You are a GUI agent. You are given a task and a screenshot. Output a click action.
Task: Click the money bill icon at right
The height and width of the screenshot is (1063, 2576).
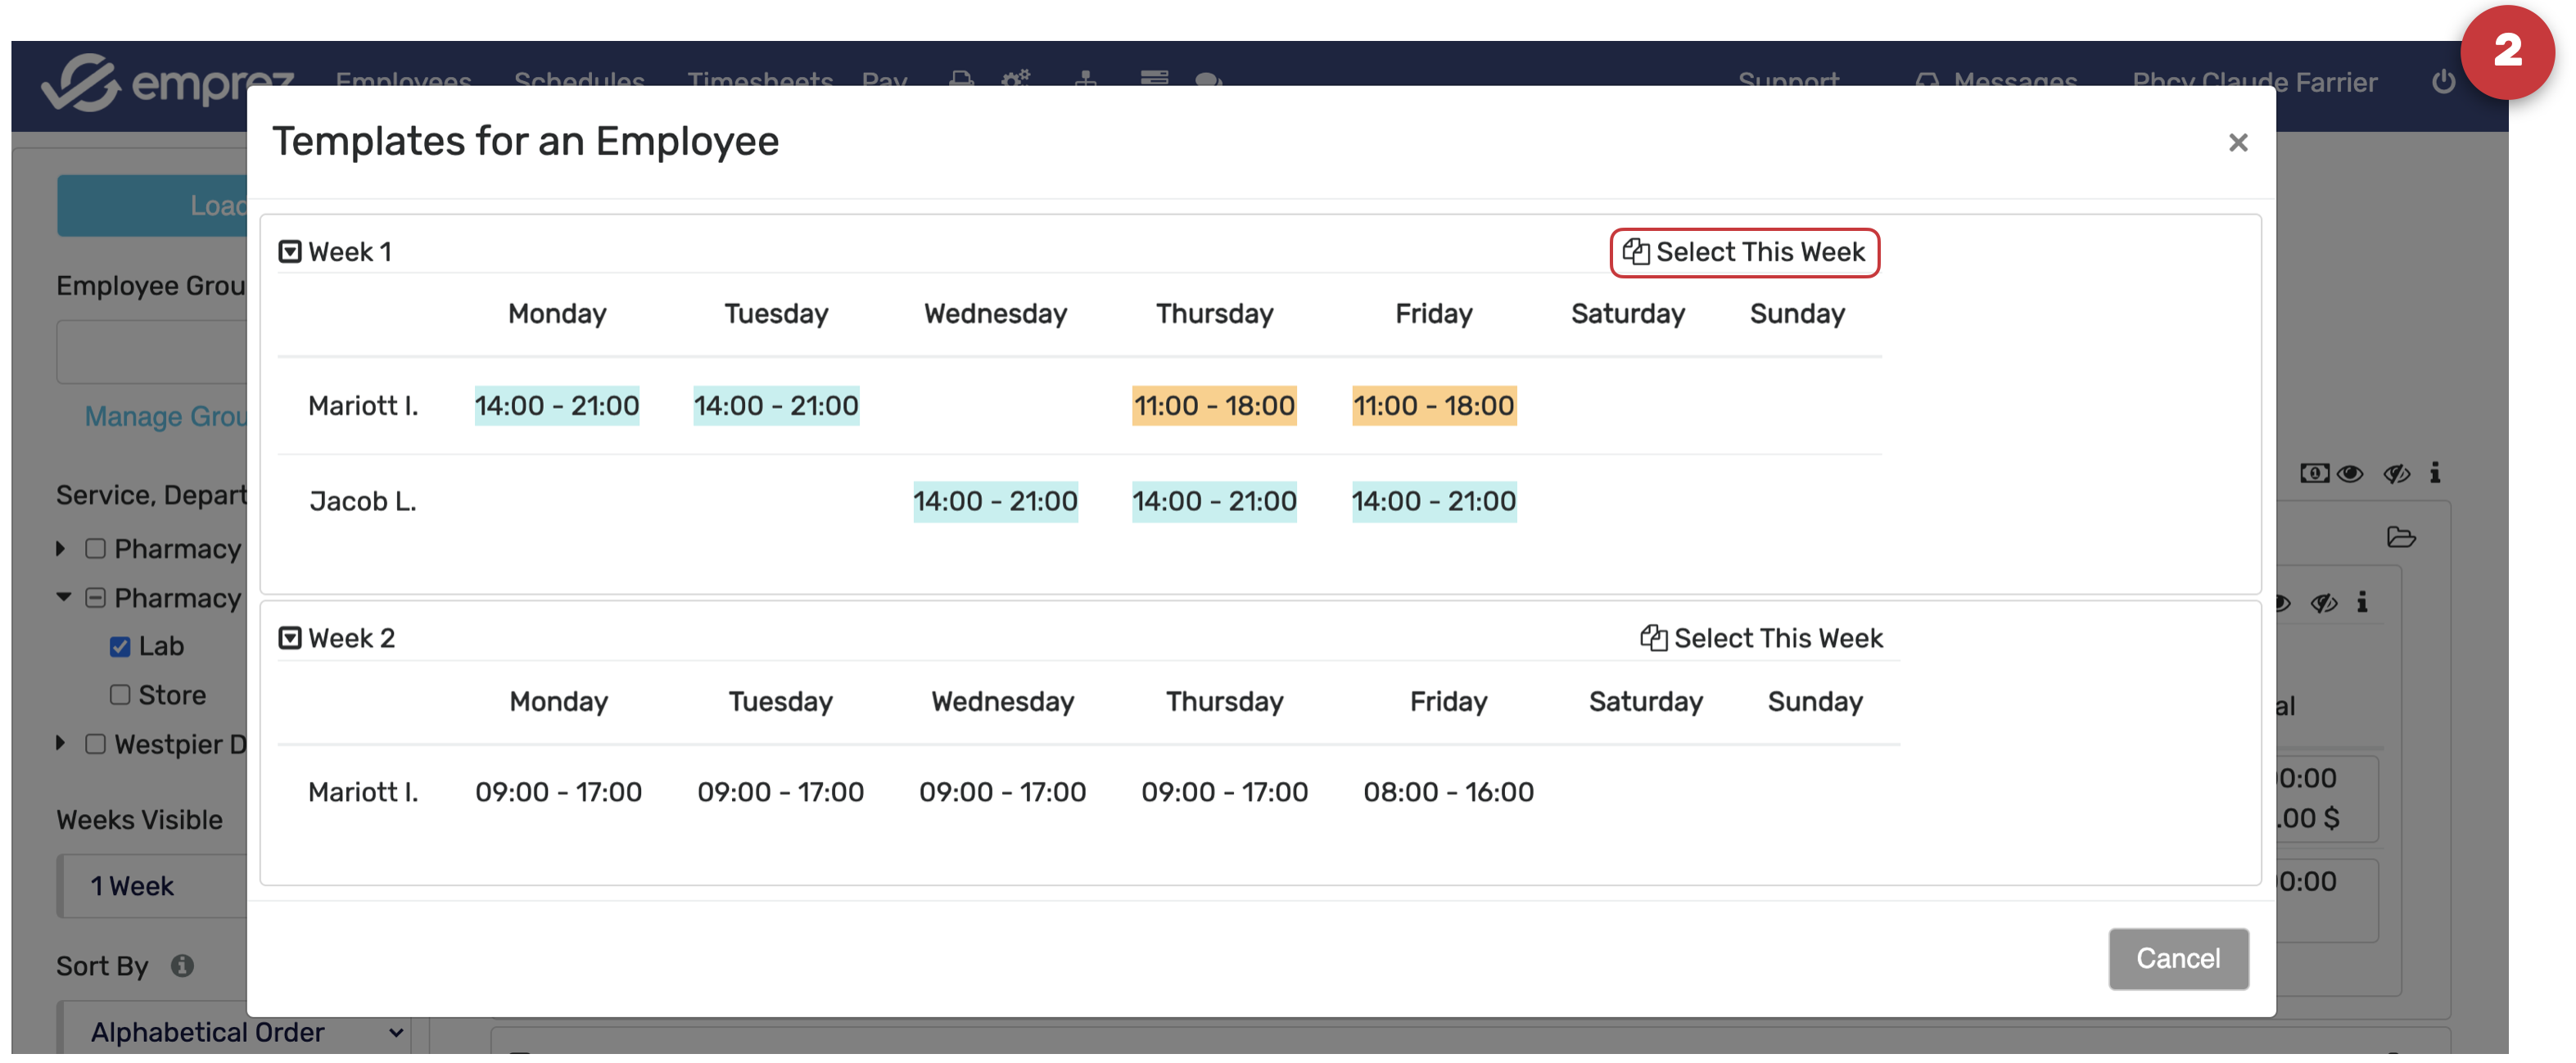[x=2314, y=475]
